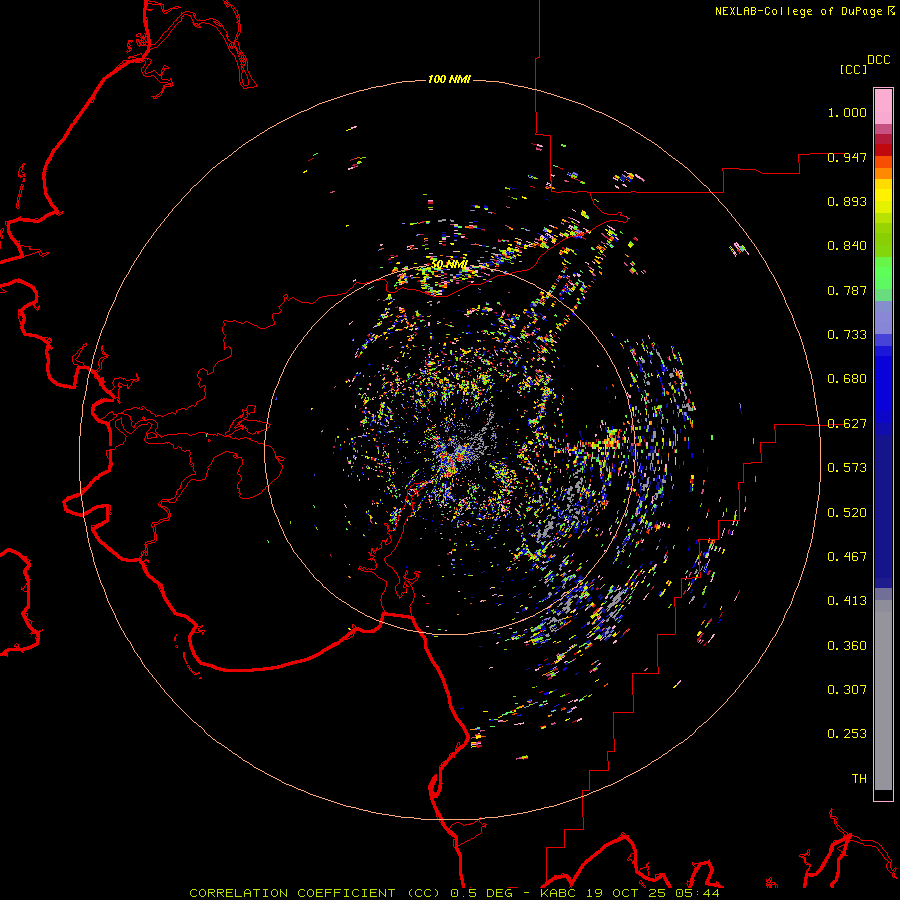
Task: Pick the dark red color bar segment
Action: click(883, 149)
